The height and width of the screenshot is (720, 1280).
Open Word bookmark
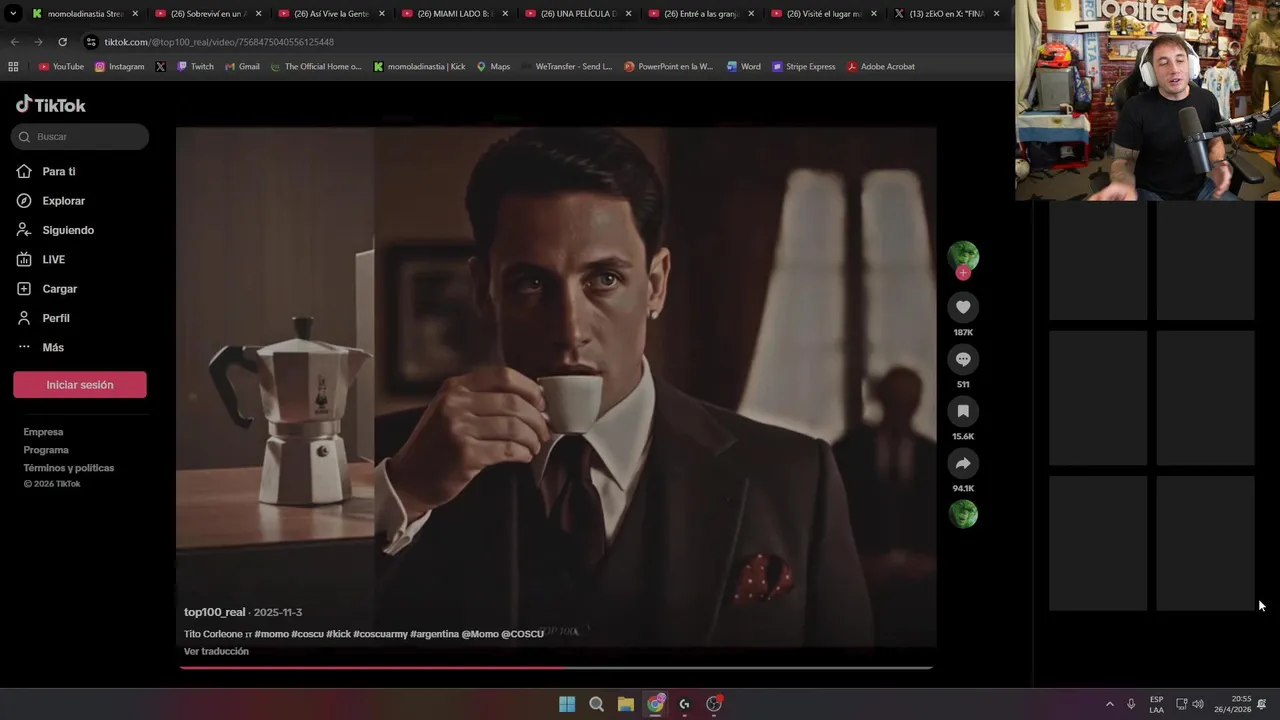[743, 67]
